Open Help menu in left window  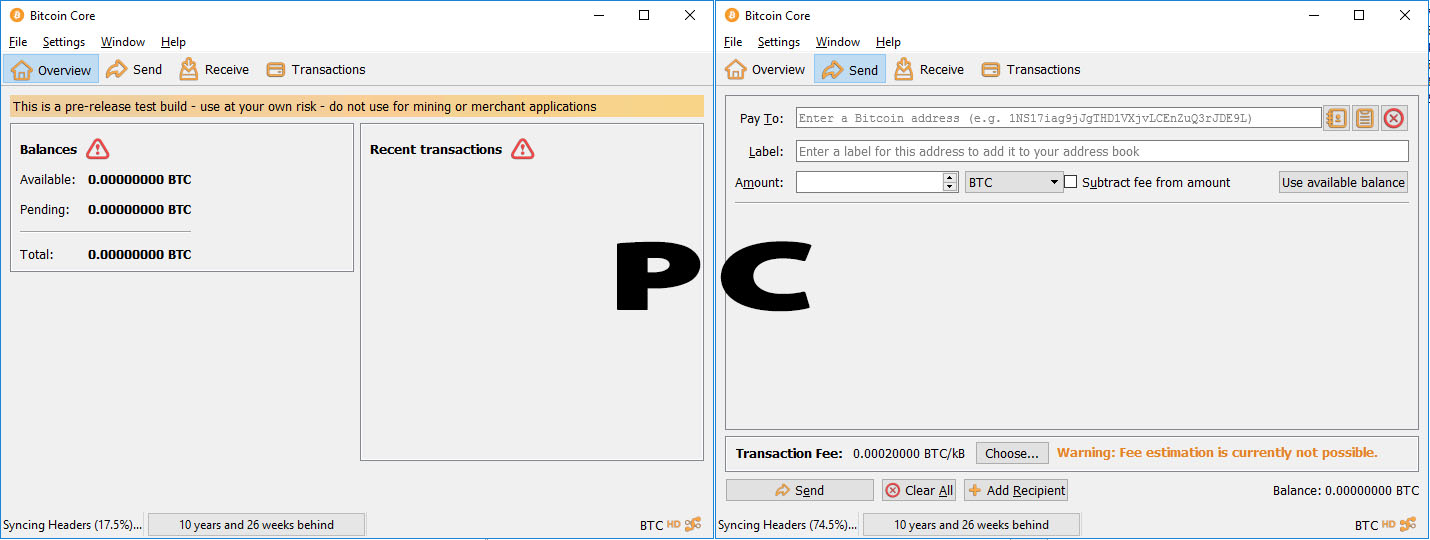pos(173,42)
